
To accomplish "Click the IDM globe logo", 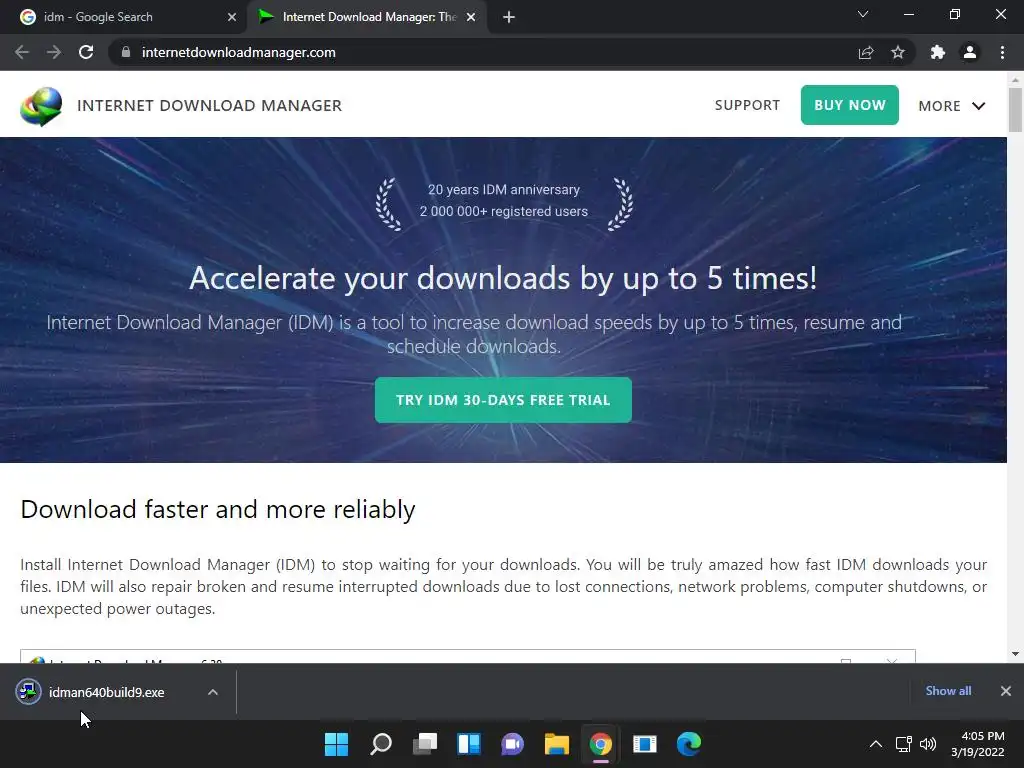I will point(40,106).
